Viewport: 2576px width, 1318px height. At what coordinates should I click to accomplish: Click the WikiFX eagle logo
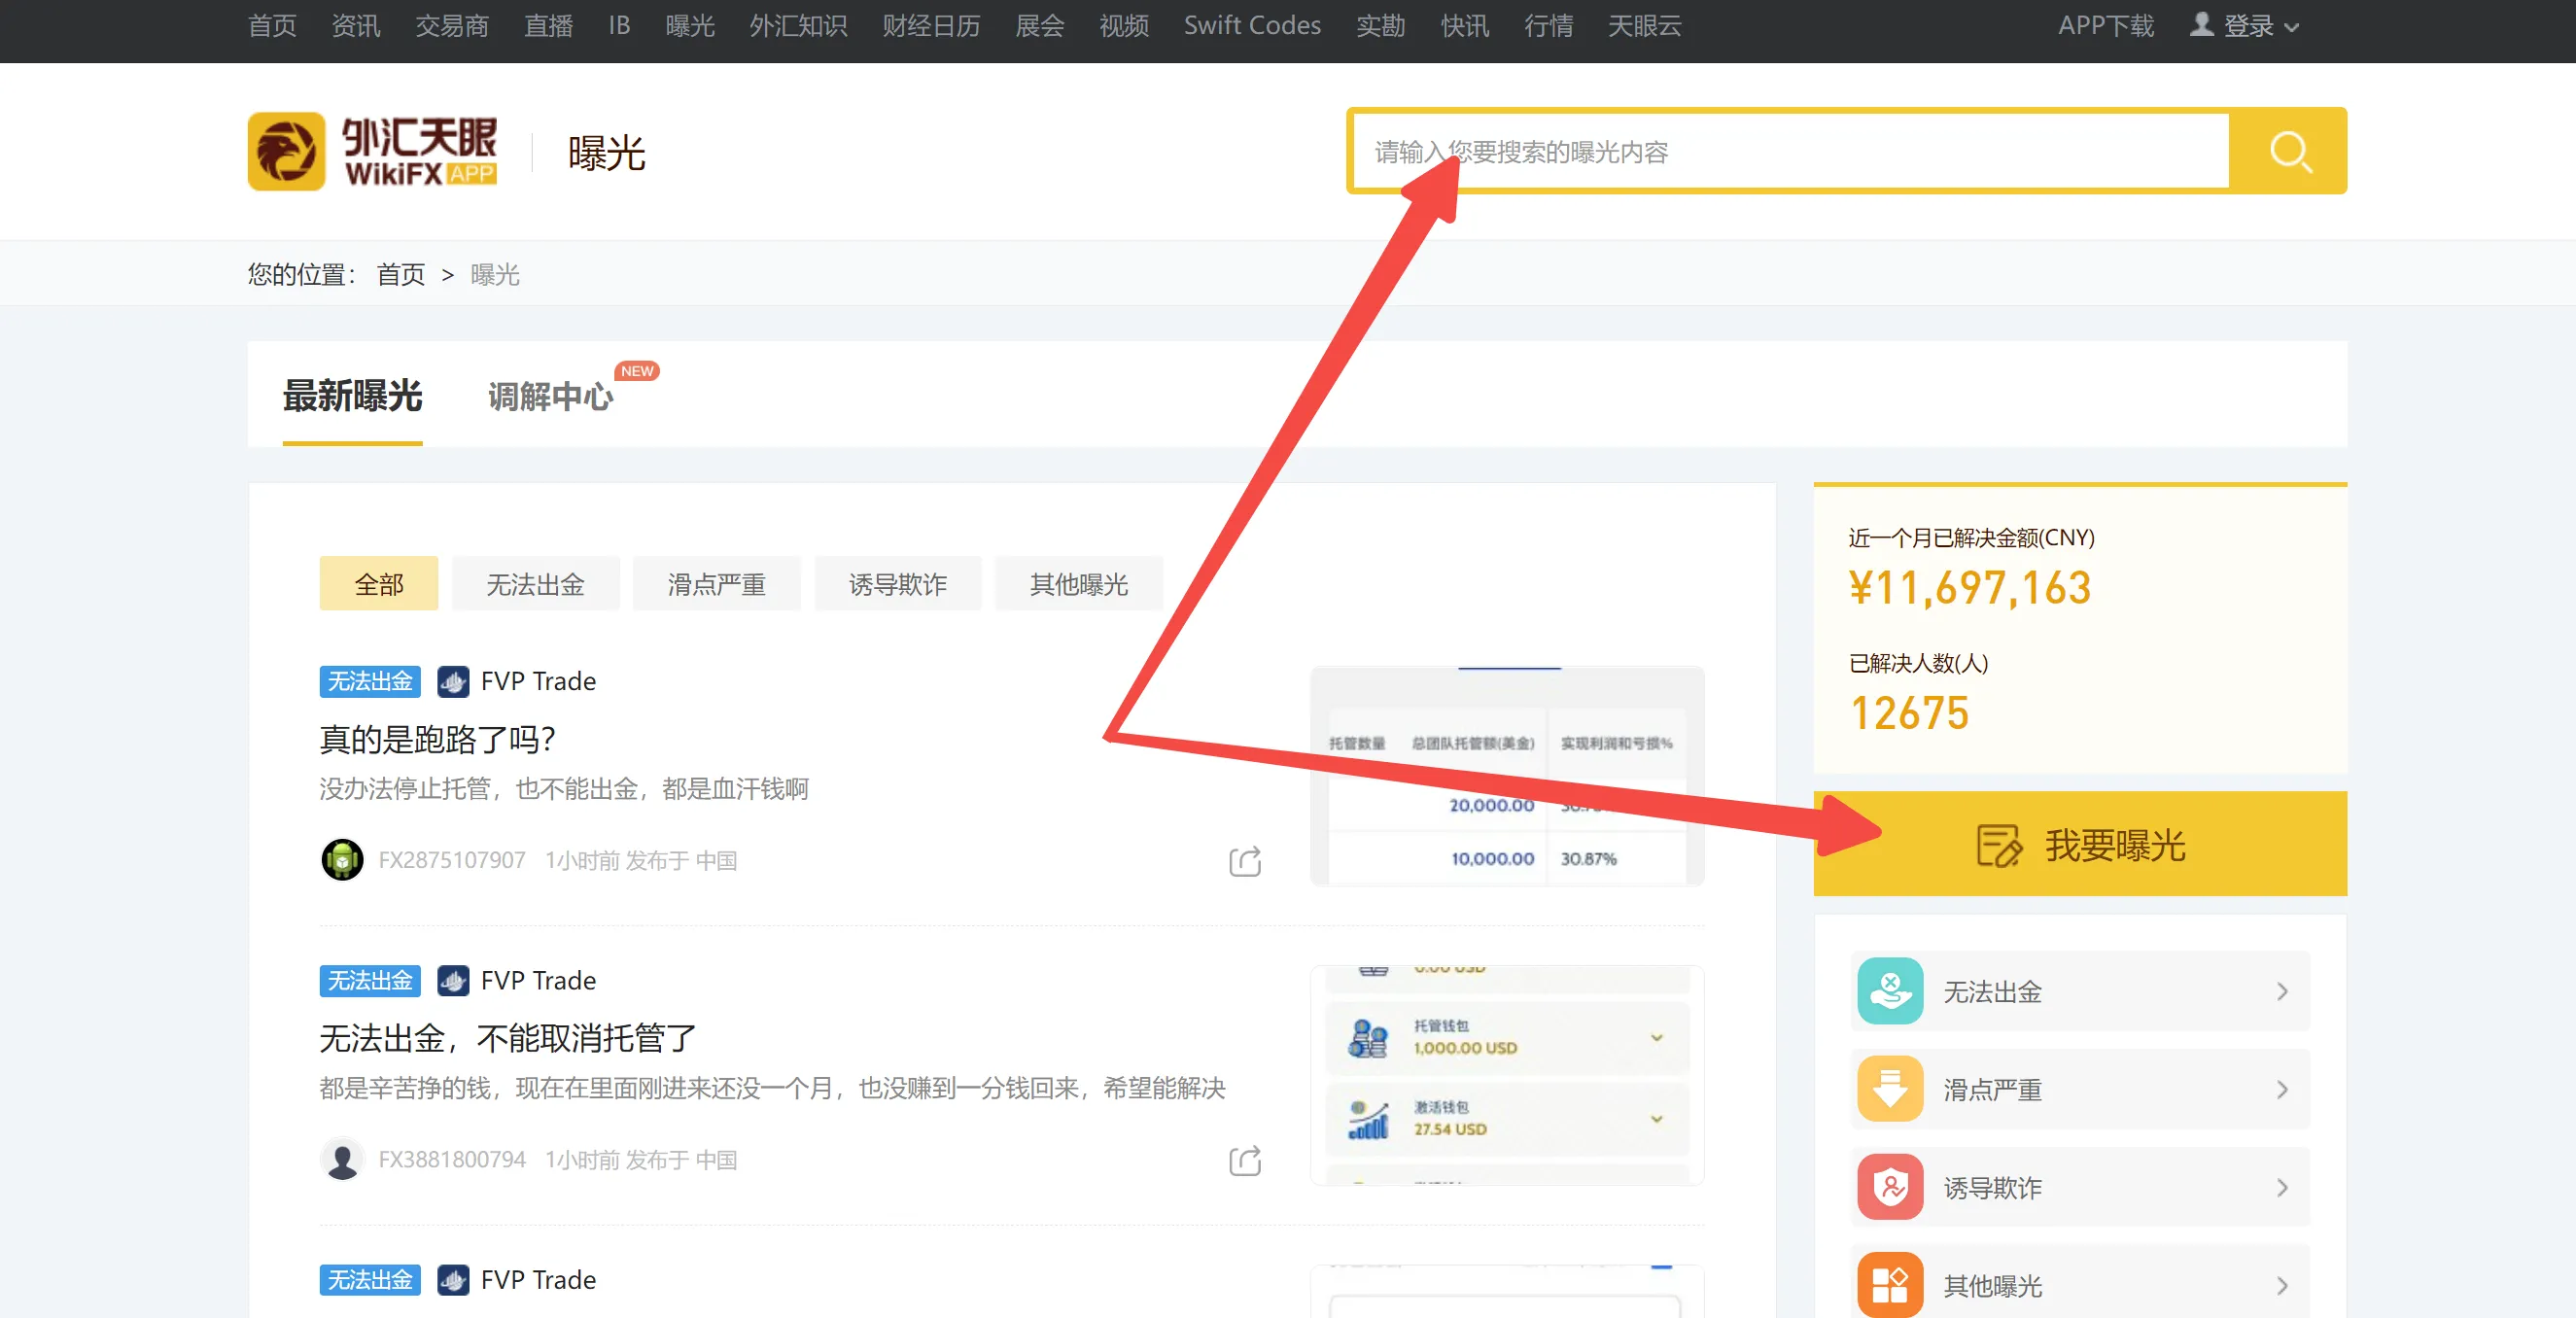pyautogui.click(x=287, y=151)
